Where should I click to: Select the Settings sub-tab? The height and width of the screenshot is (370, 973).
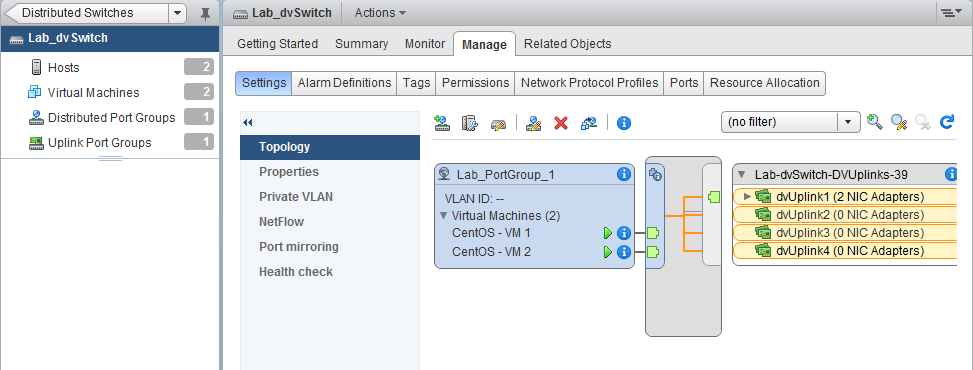264,83
